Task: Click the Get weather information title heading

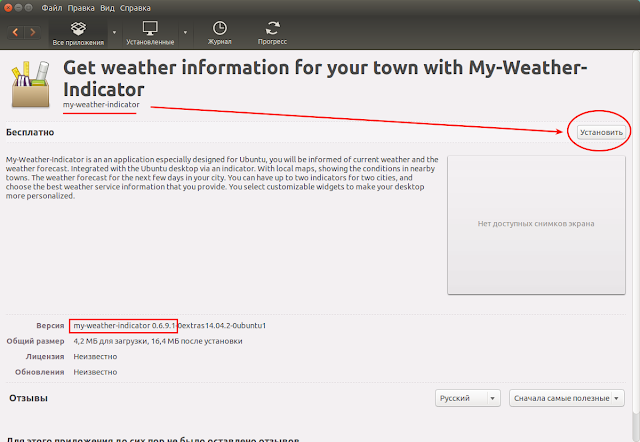Action: (325, 78)
